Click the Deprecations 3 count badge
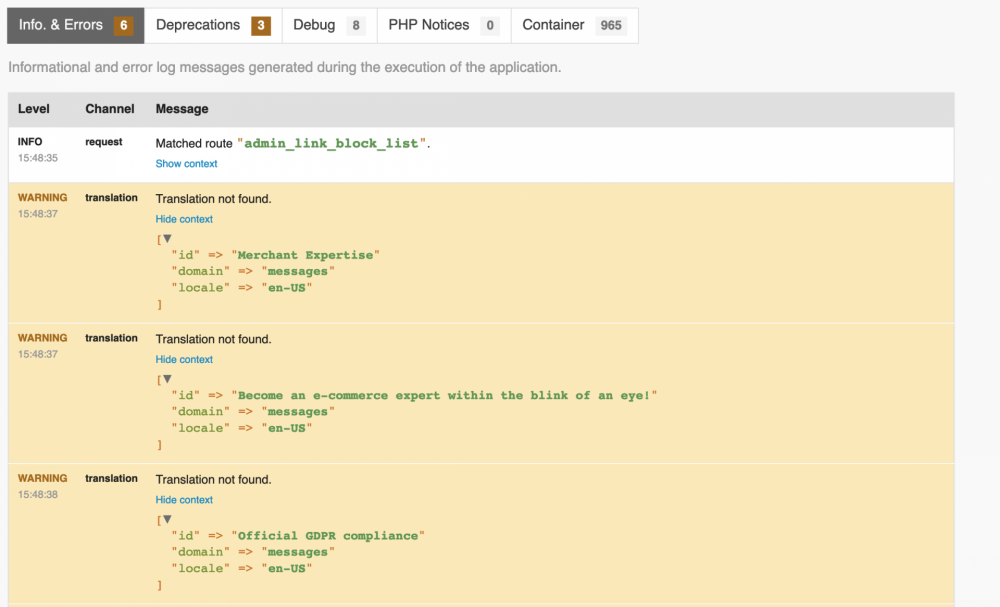1000x607 pixels. coord(260,26)
